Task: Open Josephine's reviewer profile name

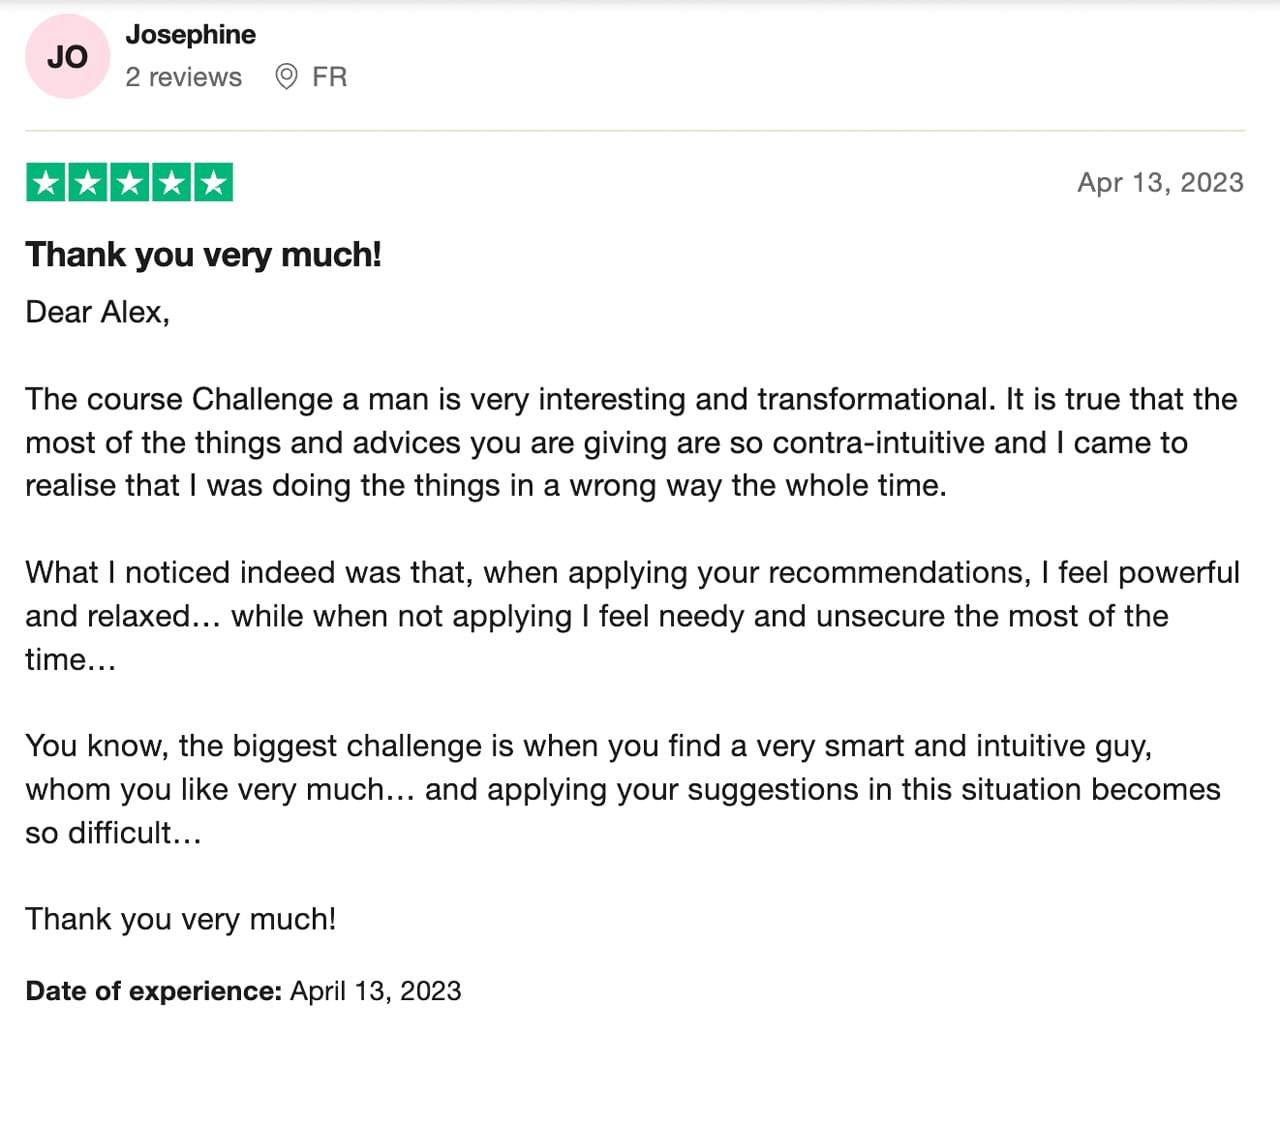Action: pos(190,34)
